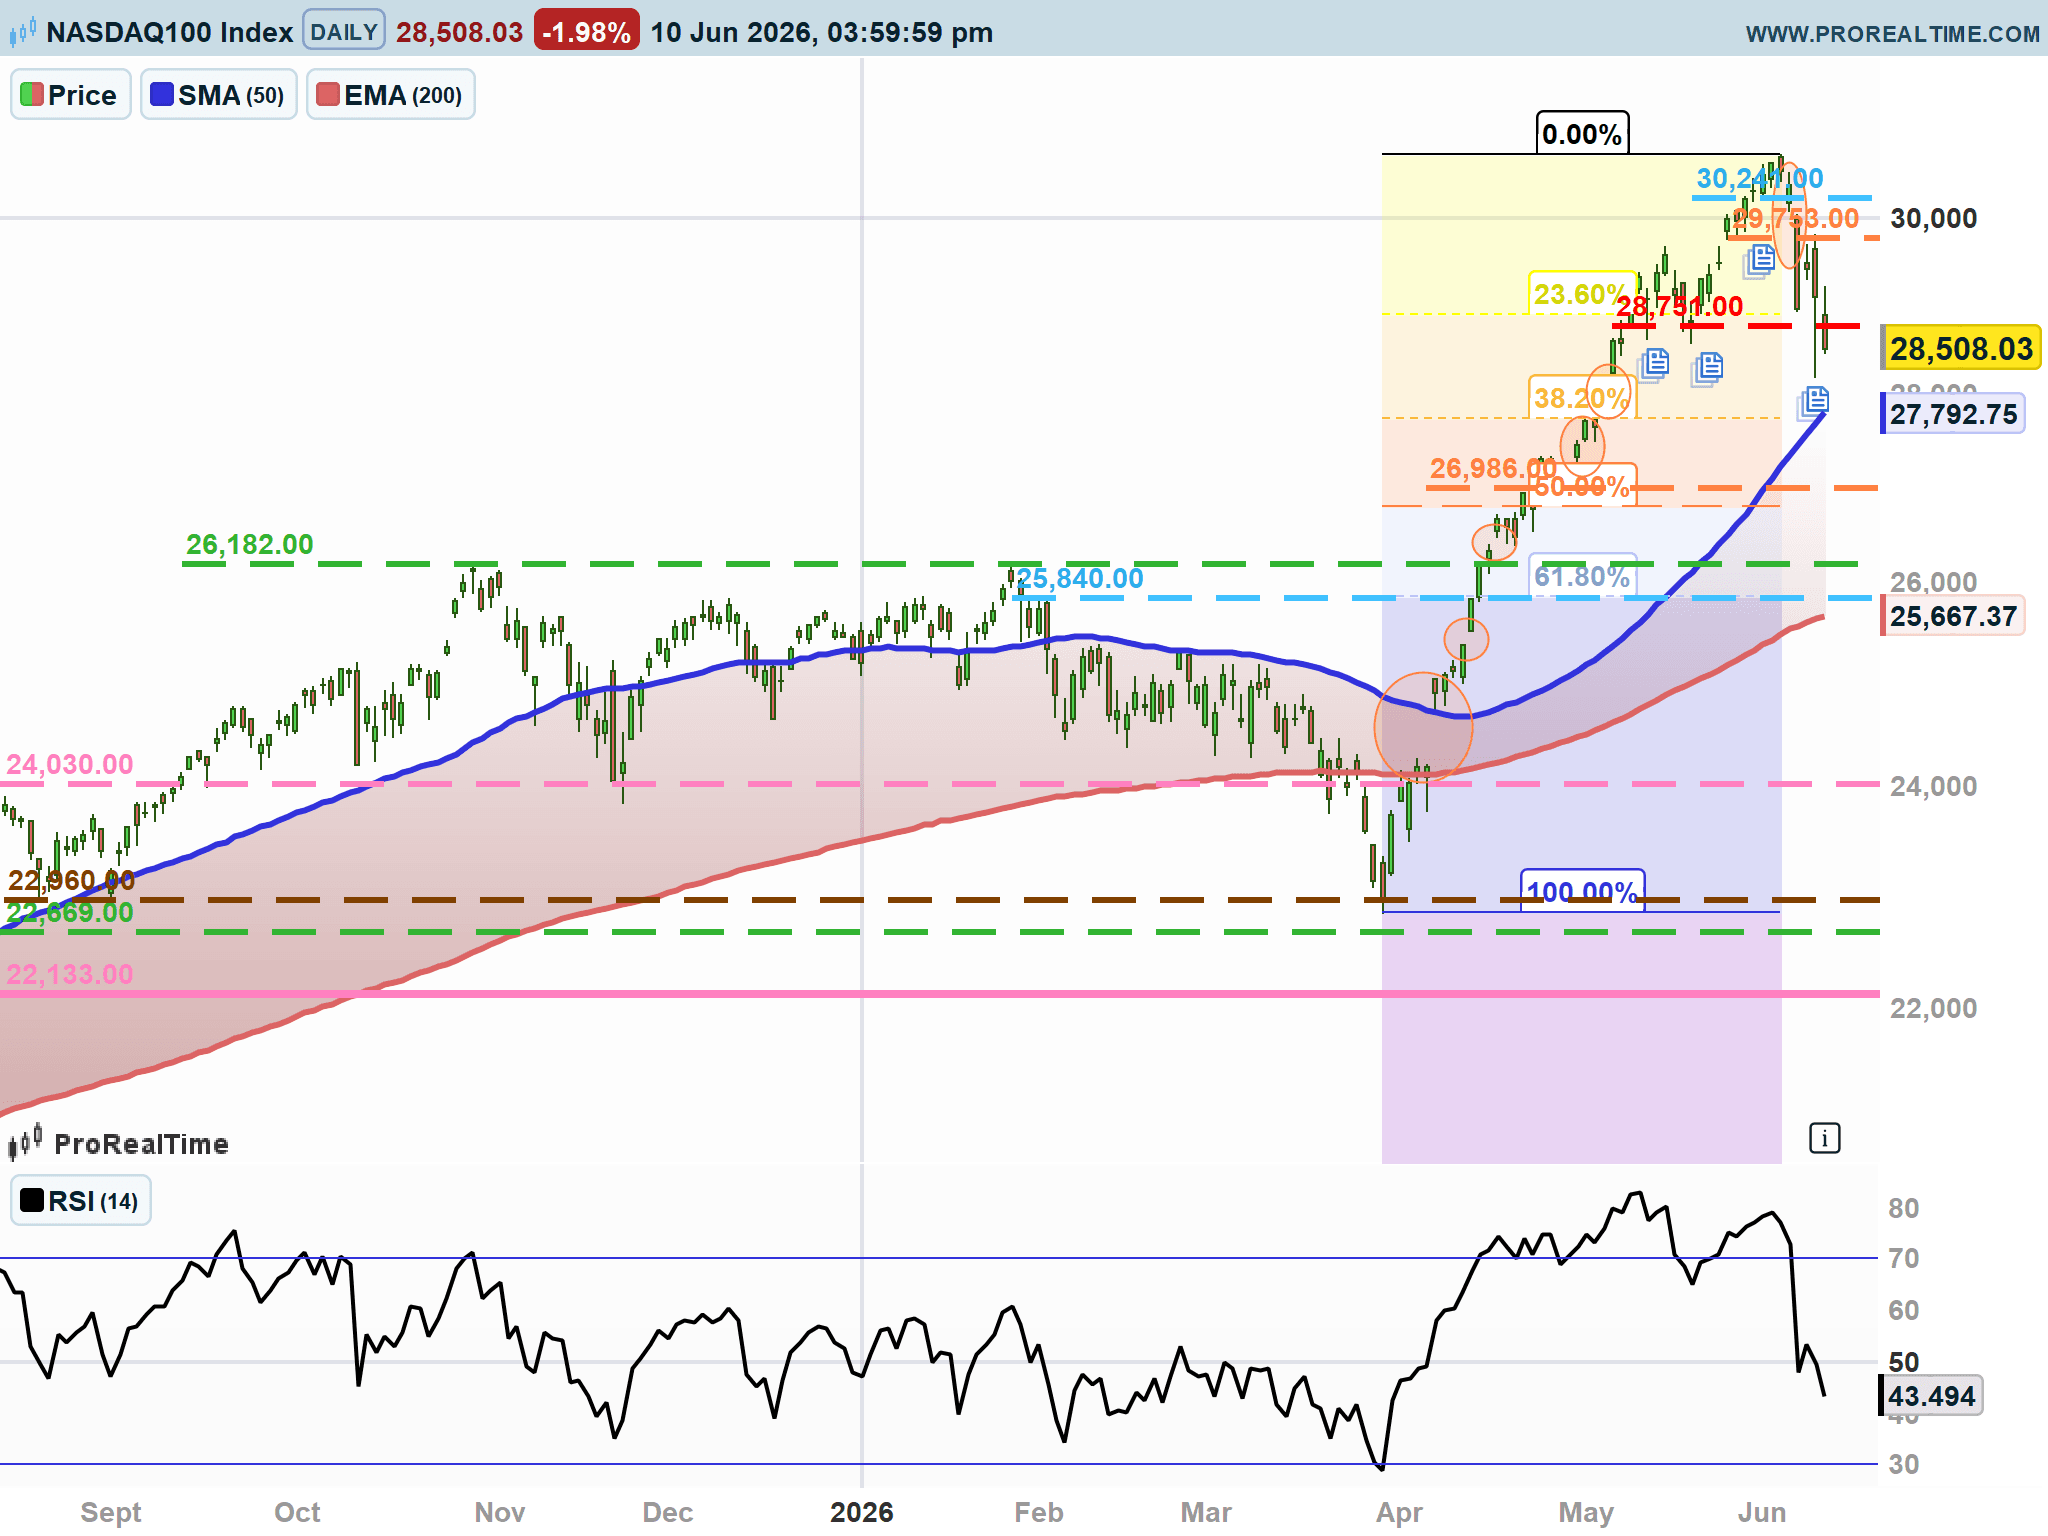Click the 26,986.00 orange level label
Viewport: 2048px width, 1536px height.
pyautogui.click(x=1493, y=468)
